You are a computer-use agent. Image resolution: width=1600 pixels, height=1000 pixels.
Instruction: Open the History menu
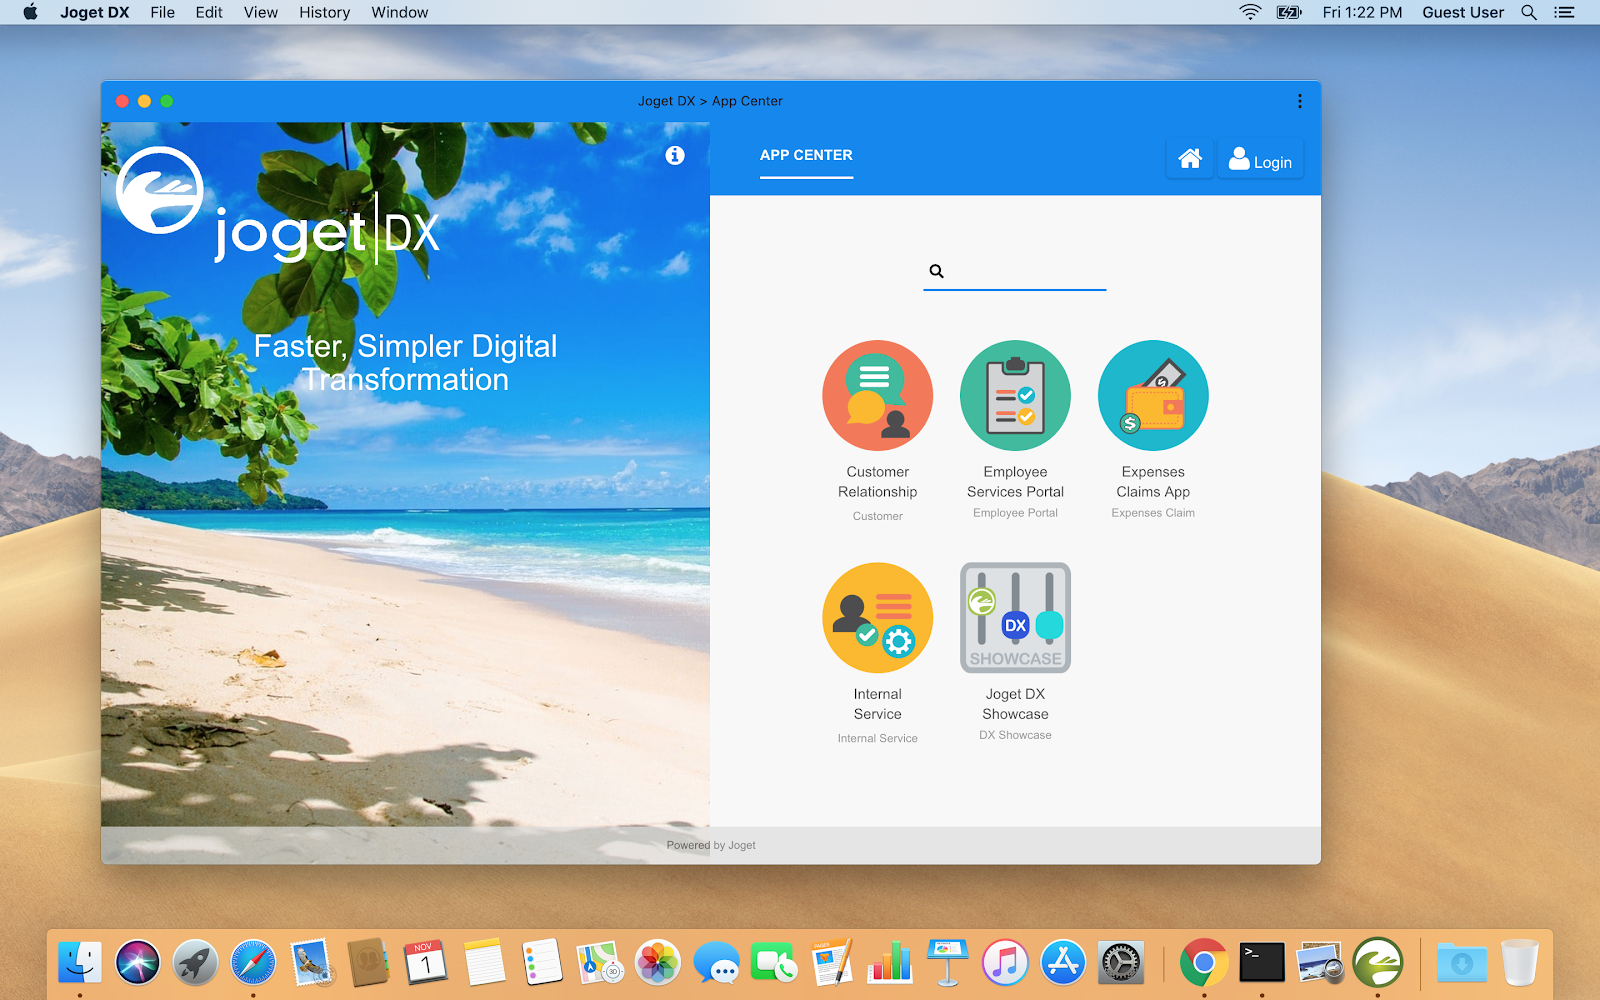(x=324, y=12)
